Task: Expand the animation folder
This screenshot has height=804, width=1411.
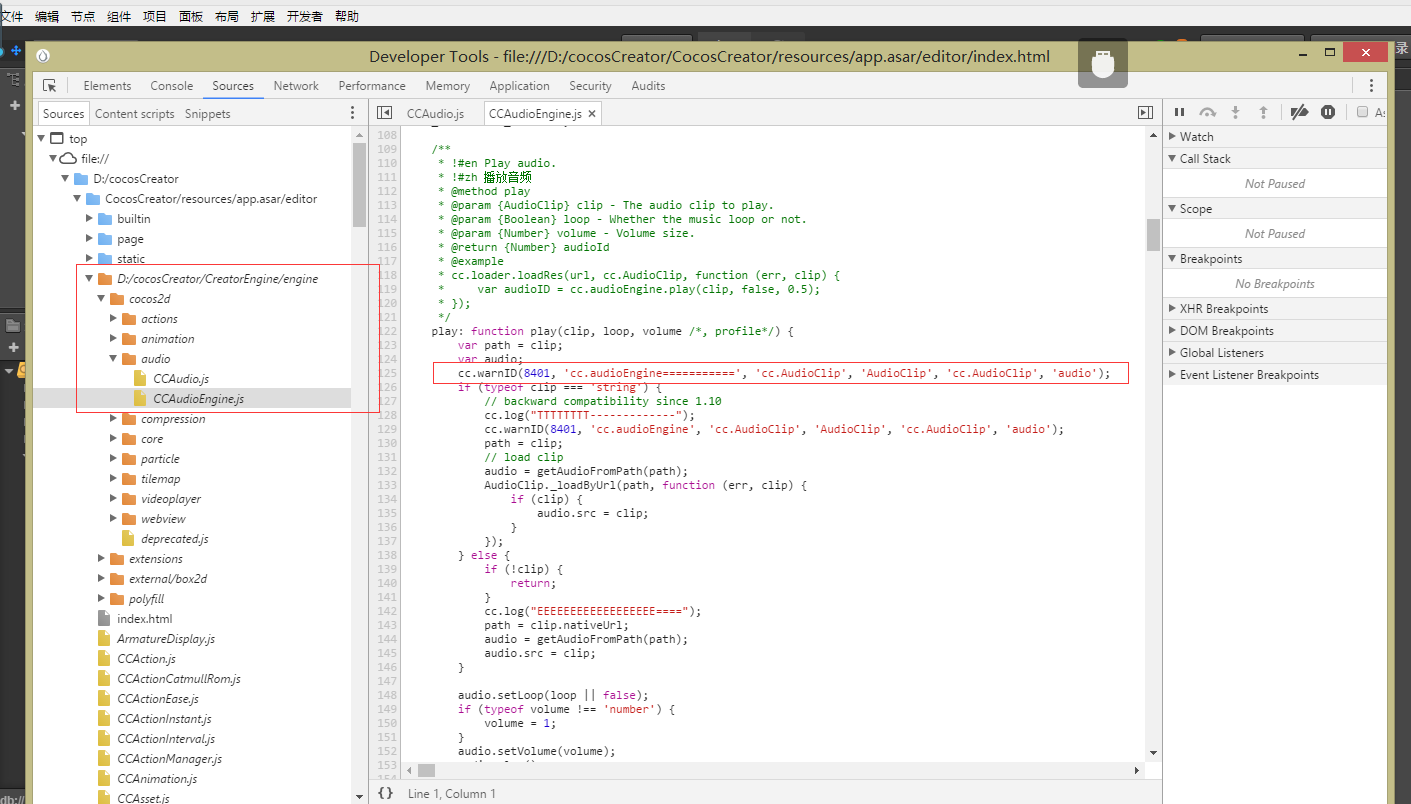Action: 113,339
